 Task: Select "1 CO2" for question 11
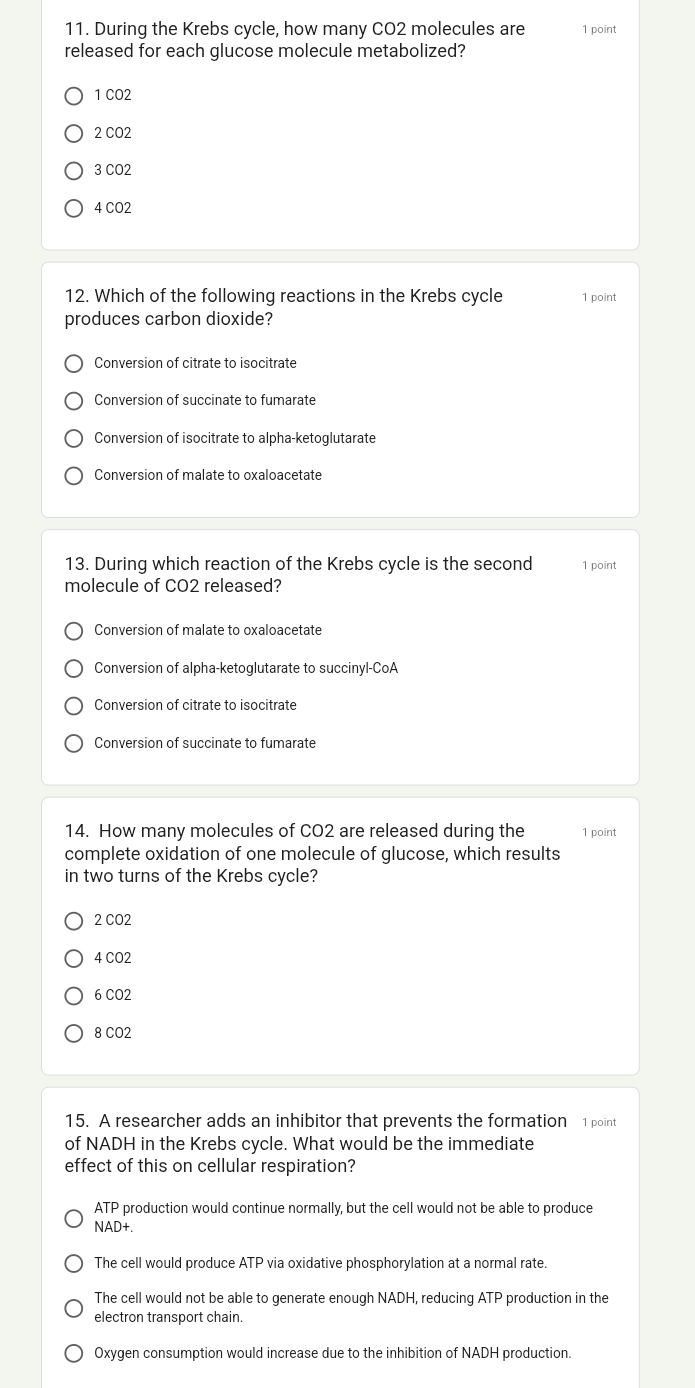coord(73,95)
